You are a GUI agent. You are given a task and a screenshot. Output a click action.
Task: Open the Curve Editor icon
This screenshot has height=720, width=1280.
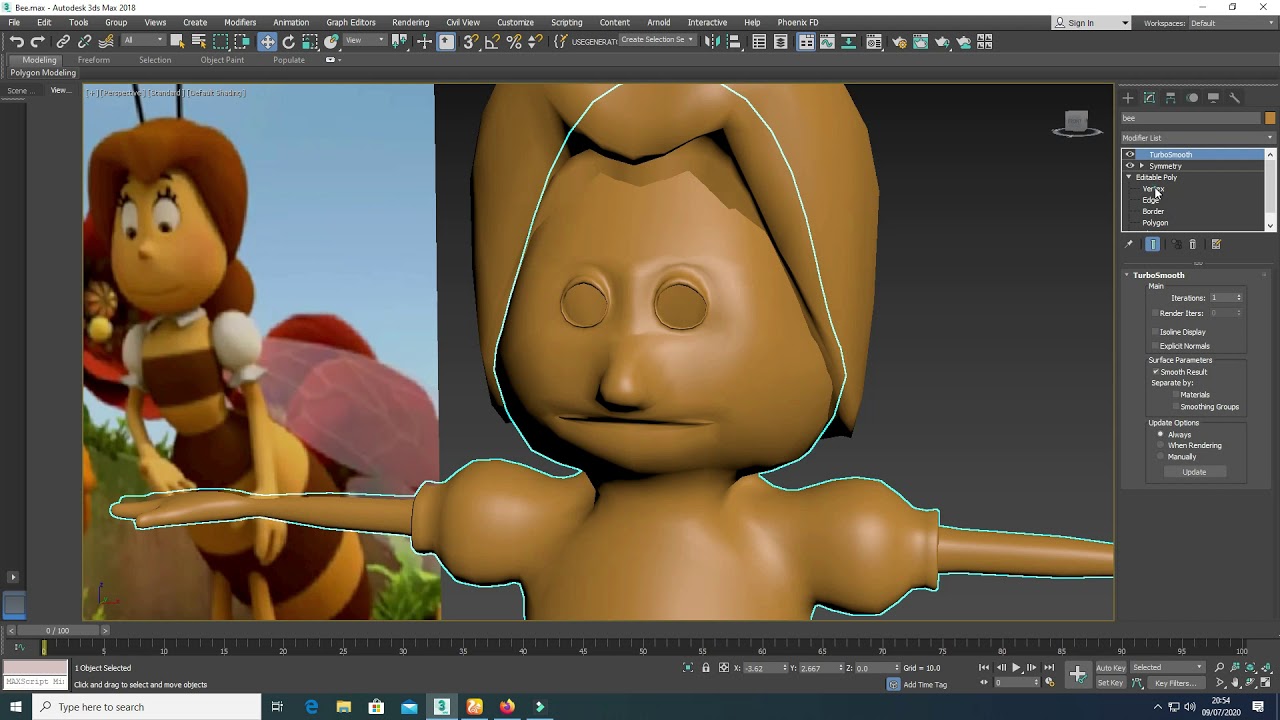(827, 41)
